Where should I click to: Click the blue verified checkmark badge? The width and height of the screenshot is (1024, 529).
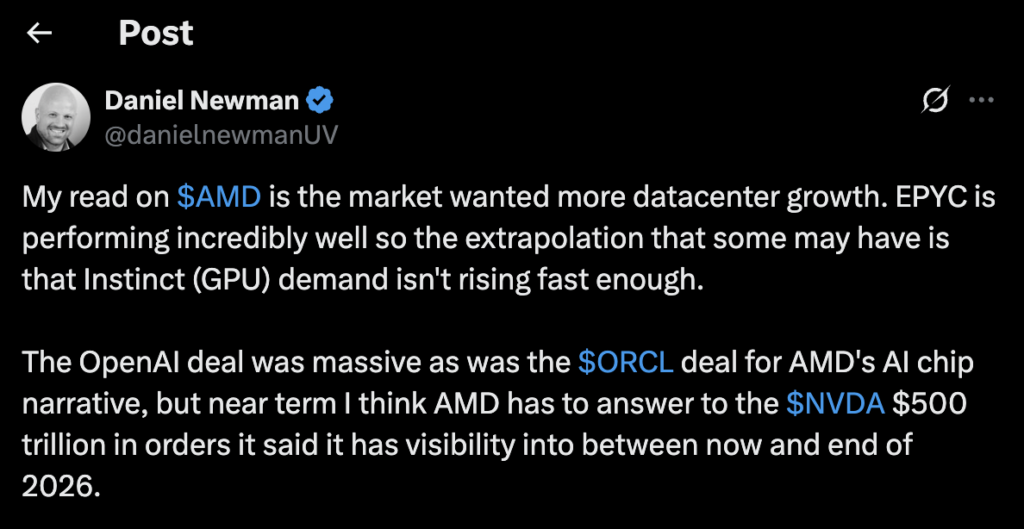pyautogui.click(x=320, y=100)
